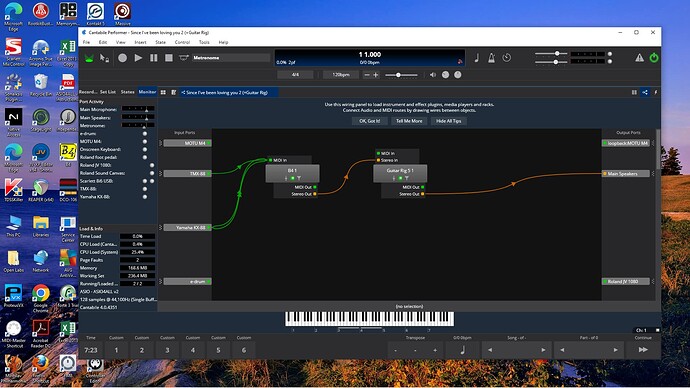Toggle the B4 1 plugin enable indicator
Image resolution: width=690 pixels, height=388 pixels.
point(293,178)
